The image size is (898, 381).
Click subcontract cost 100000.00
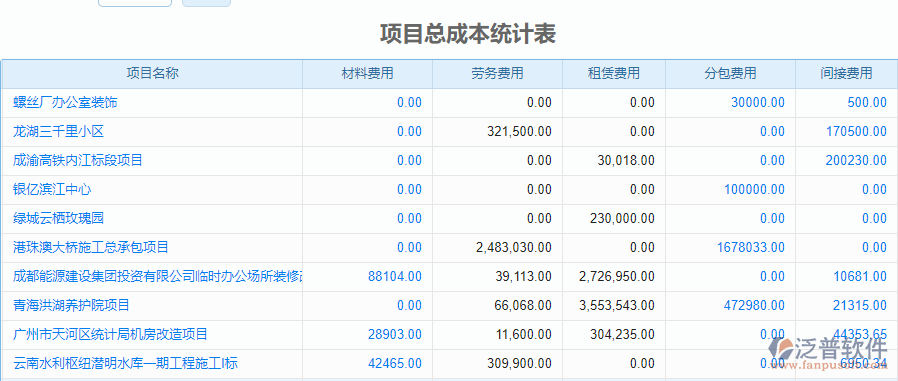(754, 190)
